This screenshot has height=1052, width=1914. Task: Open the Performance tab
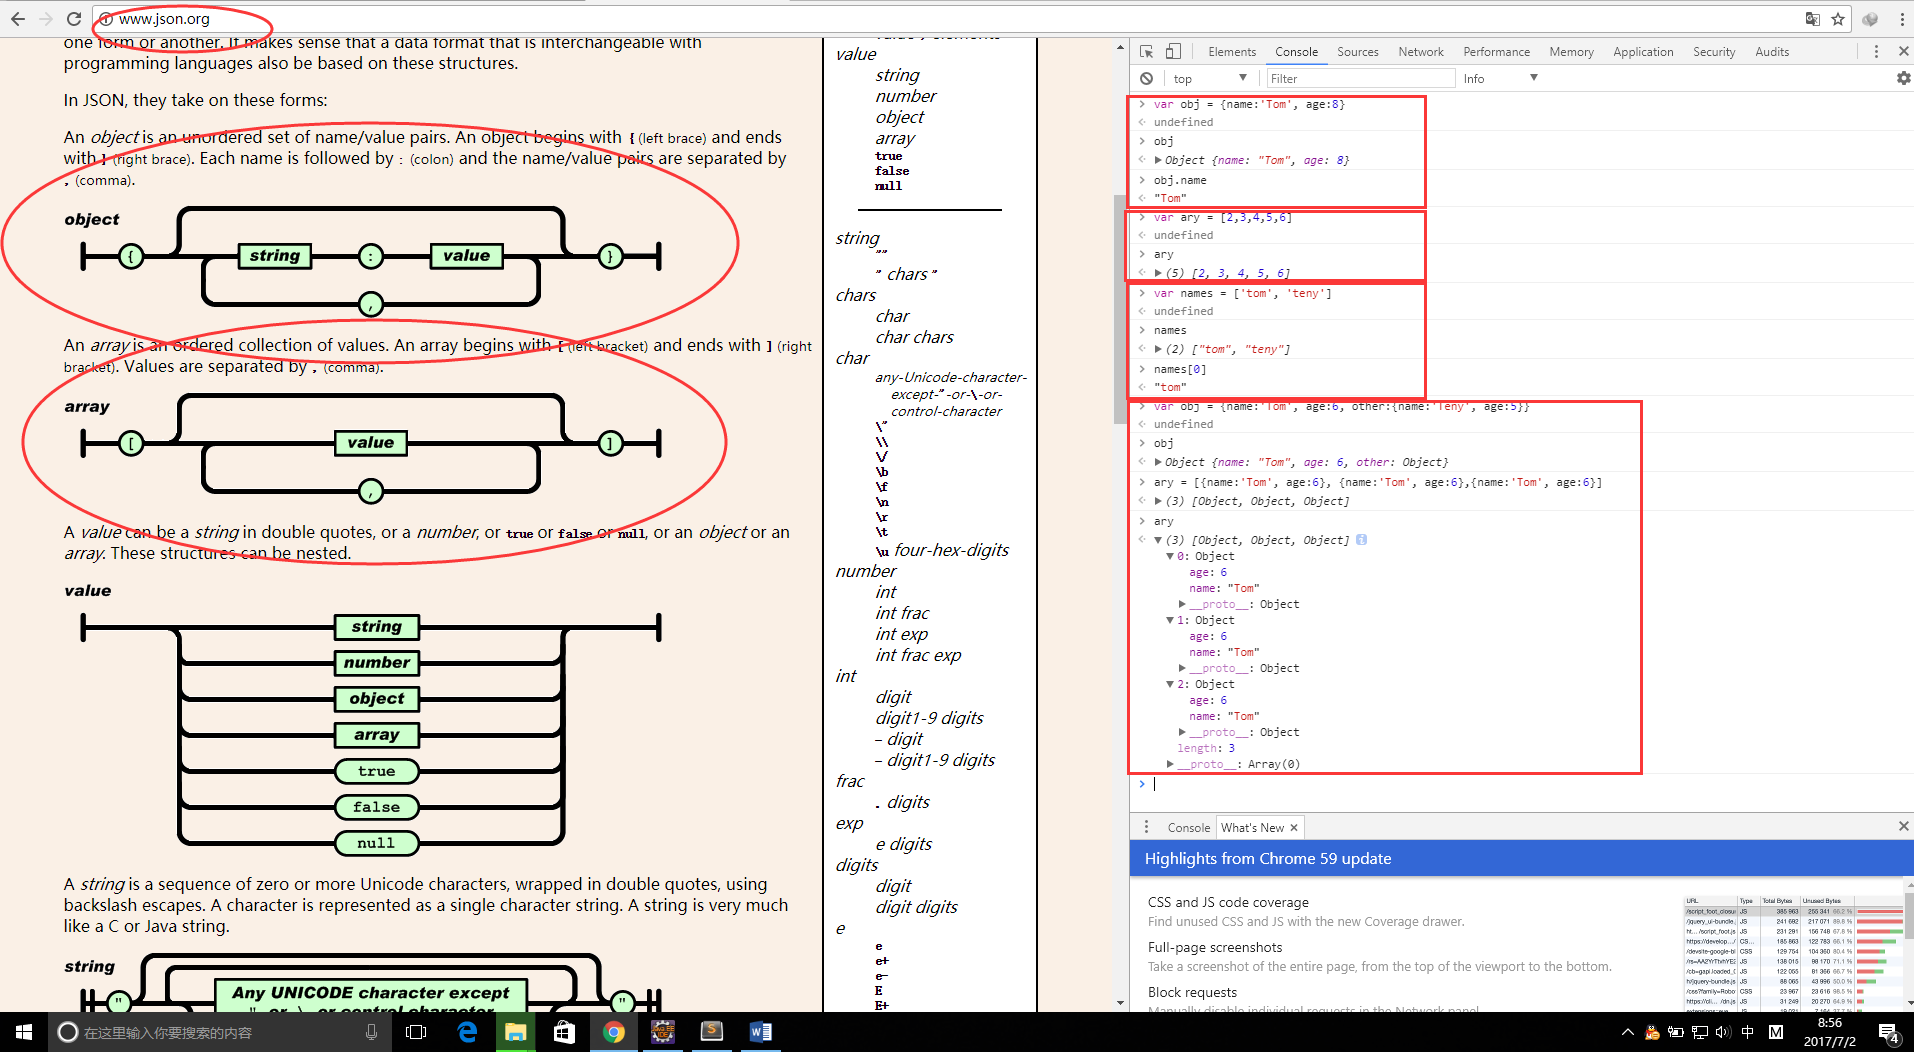(x=1496, y=51)
